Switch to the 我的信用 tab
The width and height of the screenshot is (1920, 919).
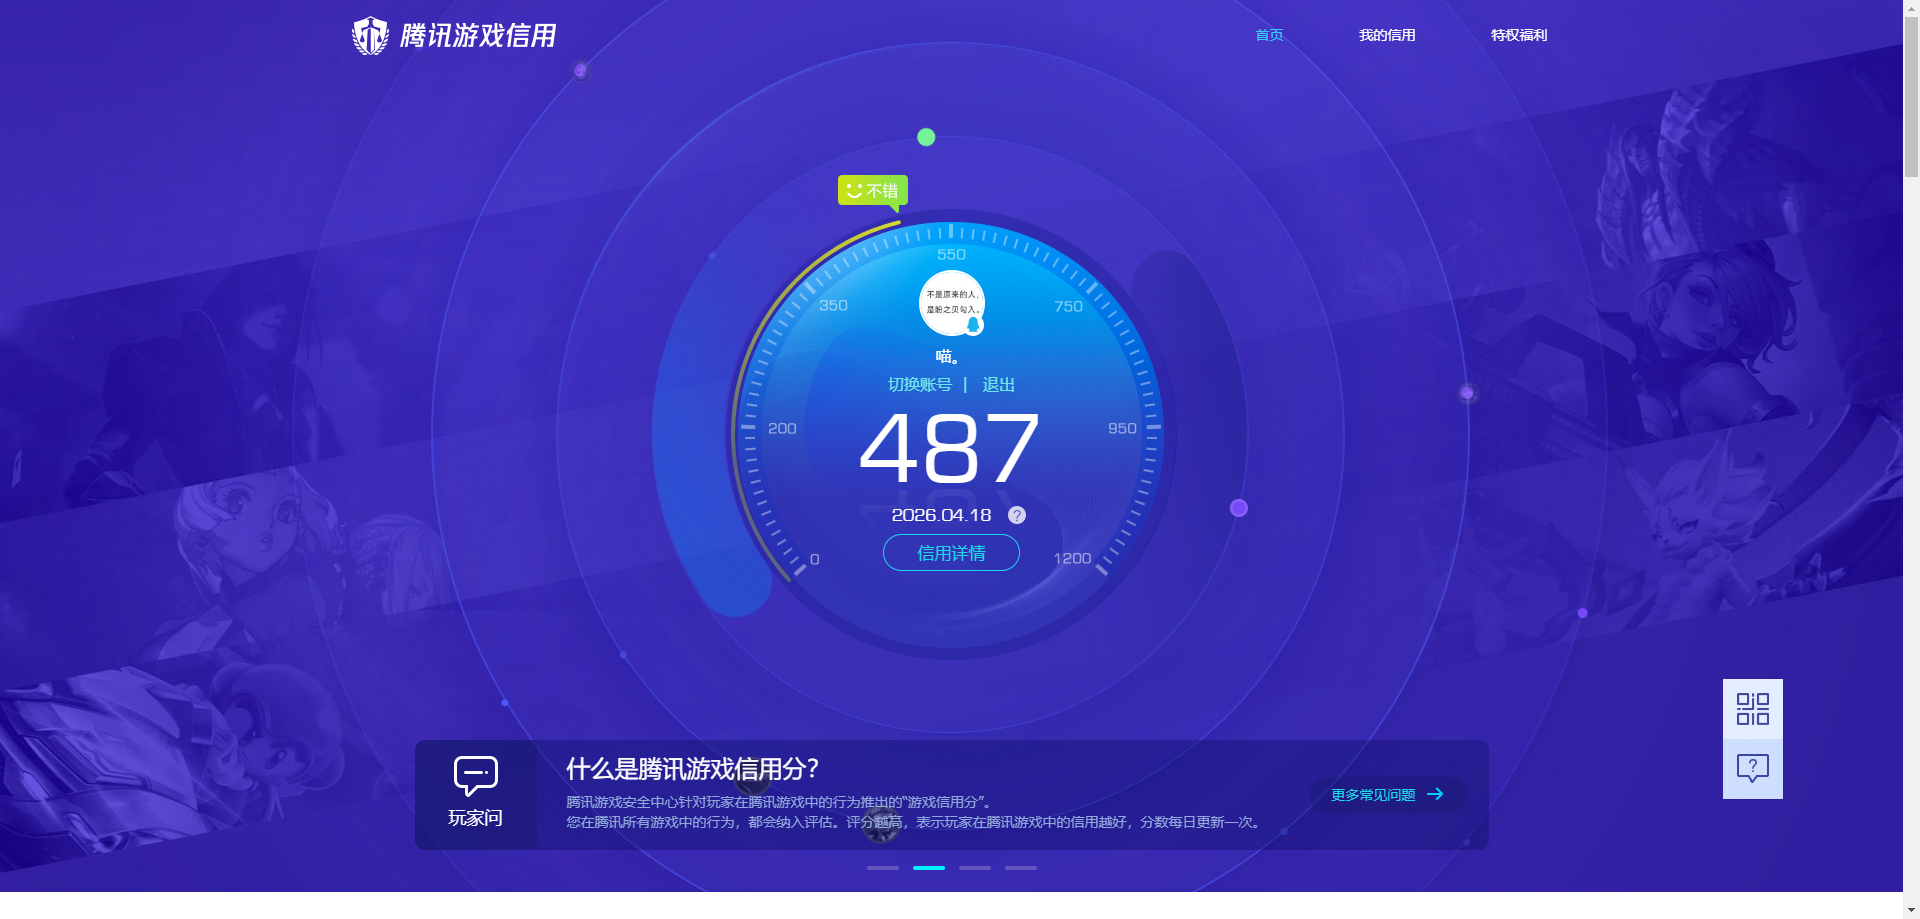coord(1387,35)
